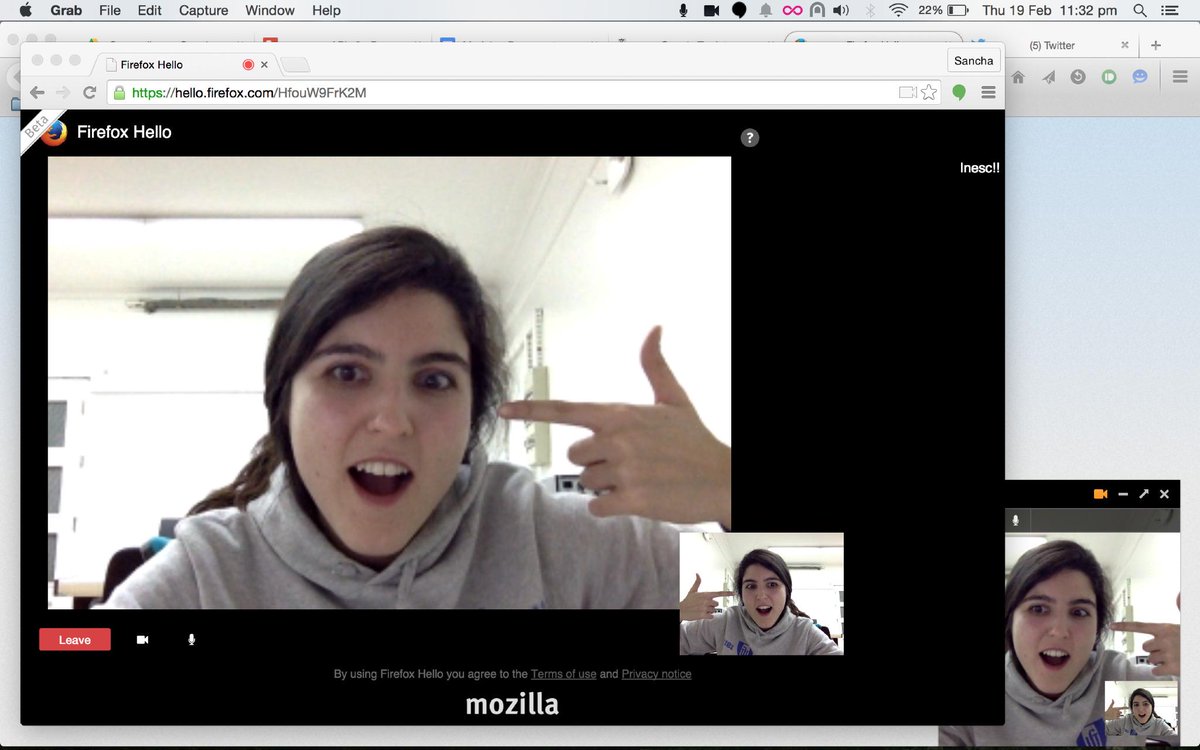Viewport: 1200px width, 750px height.
Task: Mute the microphone in the Hello conversation
Action: [191, 639]
